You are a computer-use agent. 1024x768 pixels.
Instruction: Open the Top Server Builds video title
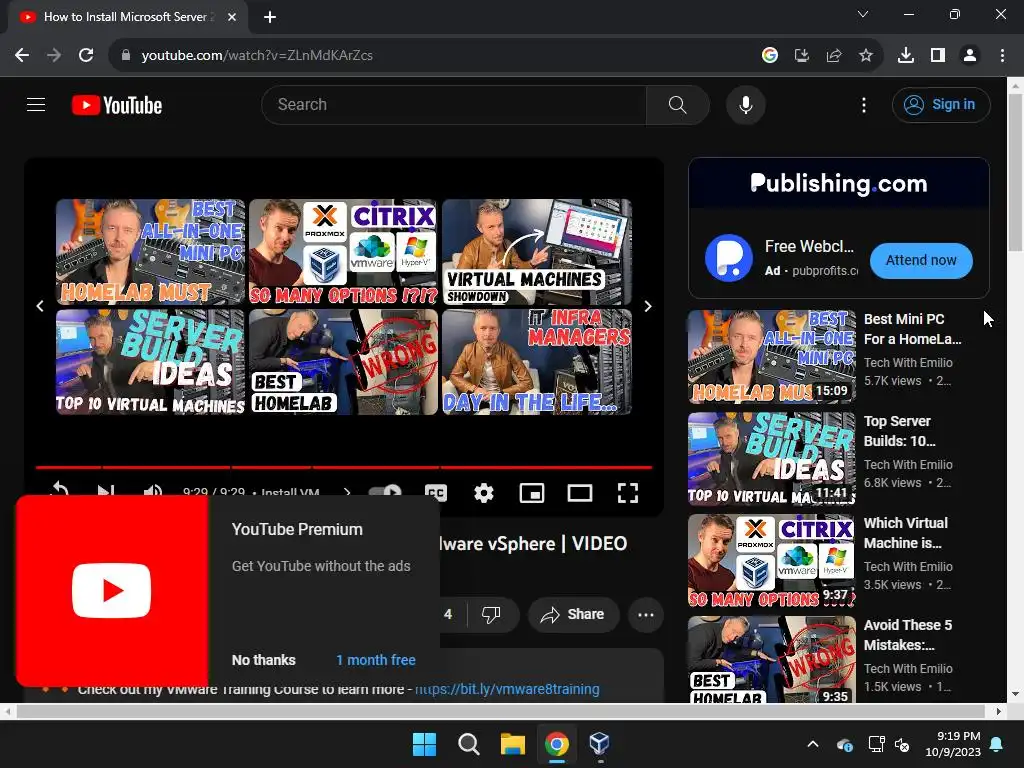899,431
